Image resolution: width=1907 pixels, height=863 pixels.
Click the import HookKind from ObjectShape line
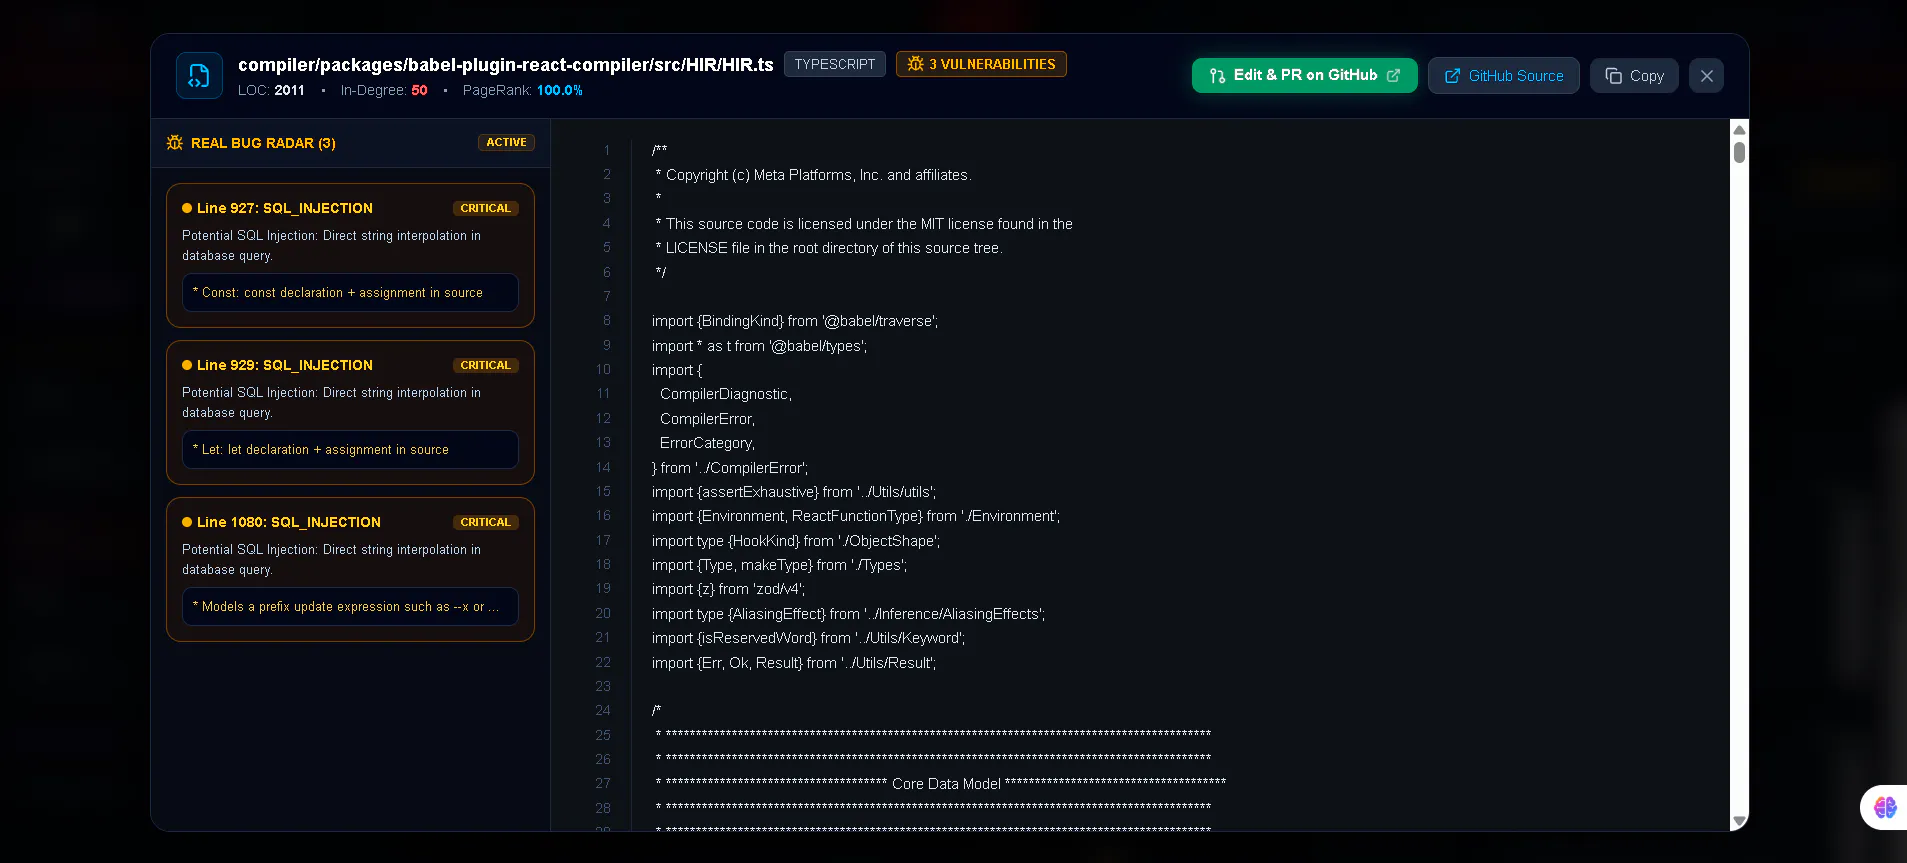pos(796,541)
